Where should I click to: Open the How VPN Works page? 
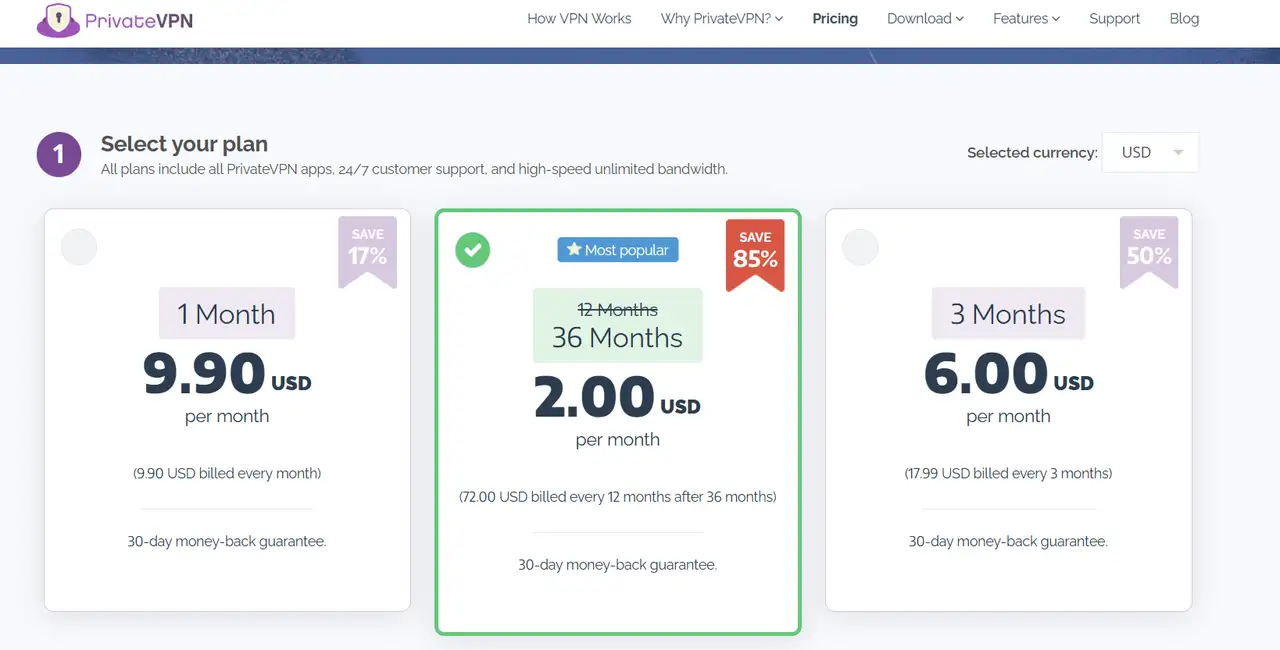(x=579, y=19)
